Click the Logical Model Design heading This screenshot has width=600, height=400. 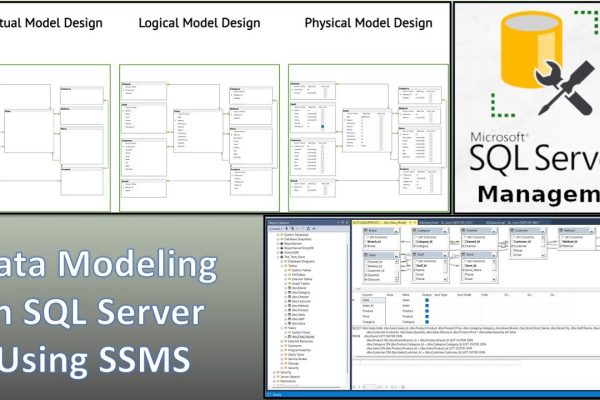200,21
